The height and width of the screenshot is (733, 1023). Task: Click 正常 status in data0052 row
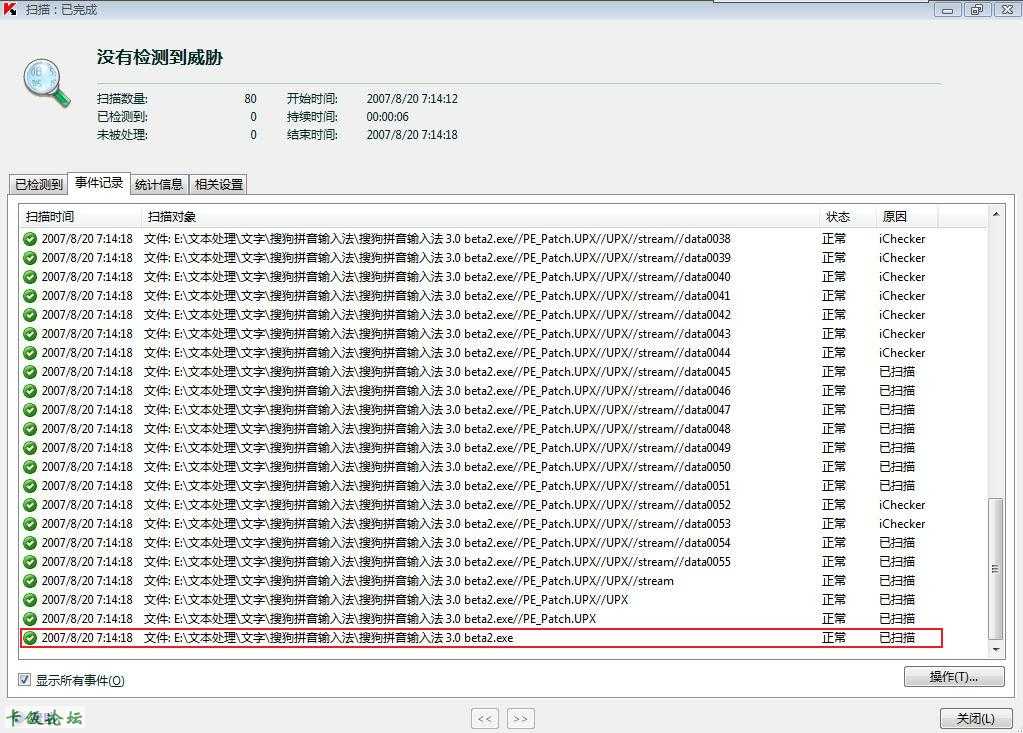coord(834,505)
